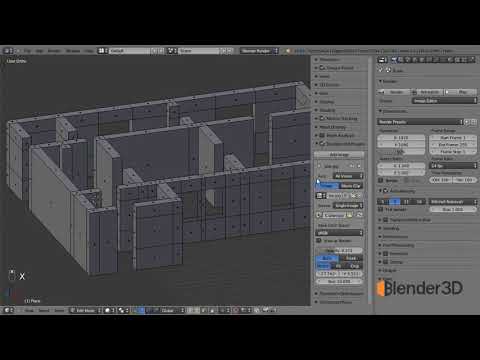Open the Edit Mode dropdown
The height and width of the screenshot is (360, 480).
click(x=85, y=310)
